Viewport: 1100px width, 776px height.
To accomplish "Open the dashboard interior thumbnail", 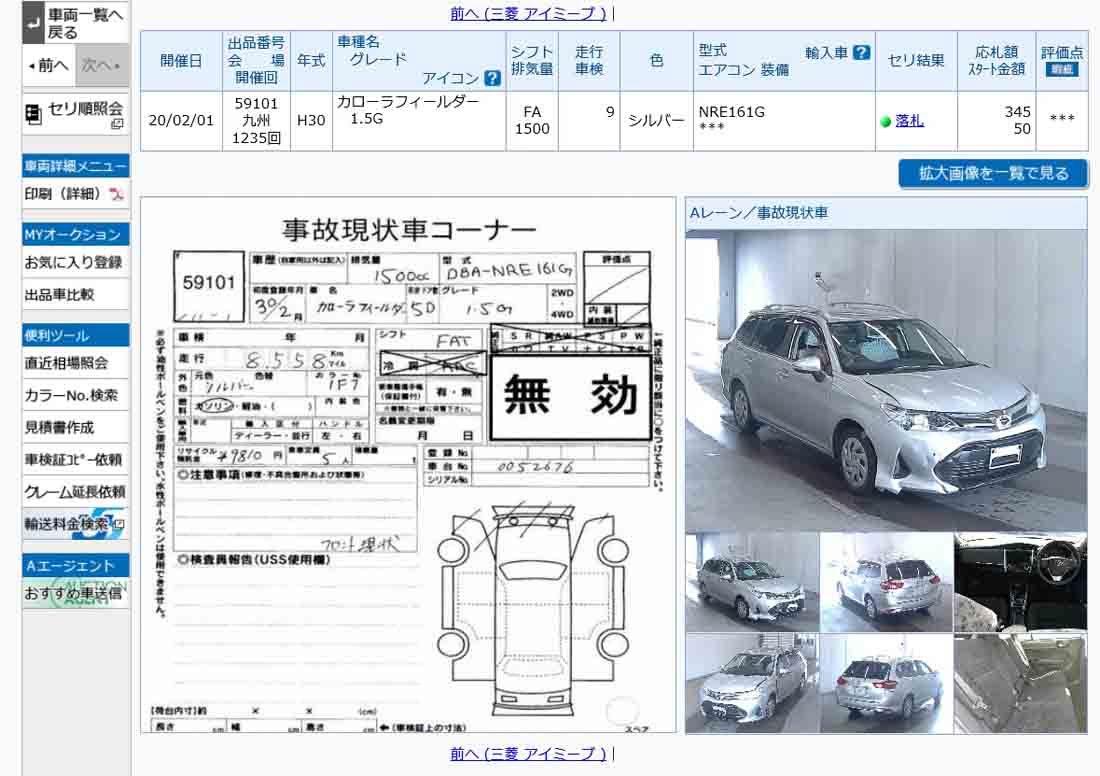I will pos(1020,582).
